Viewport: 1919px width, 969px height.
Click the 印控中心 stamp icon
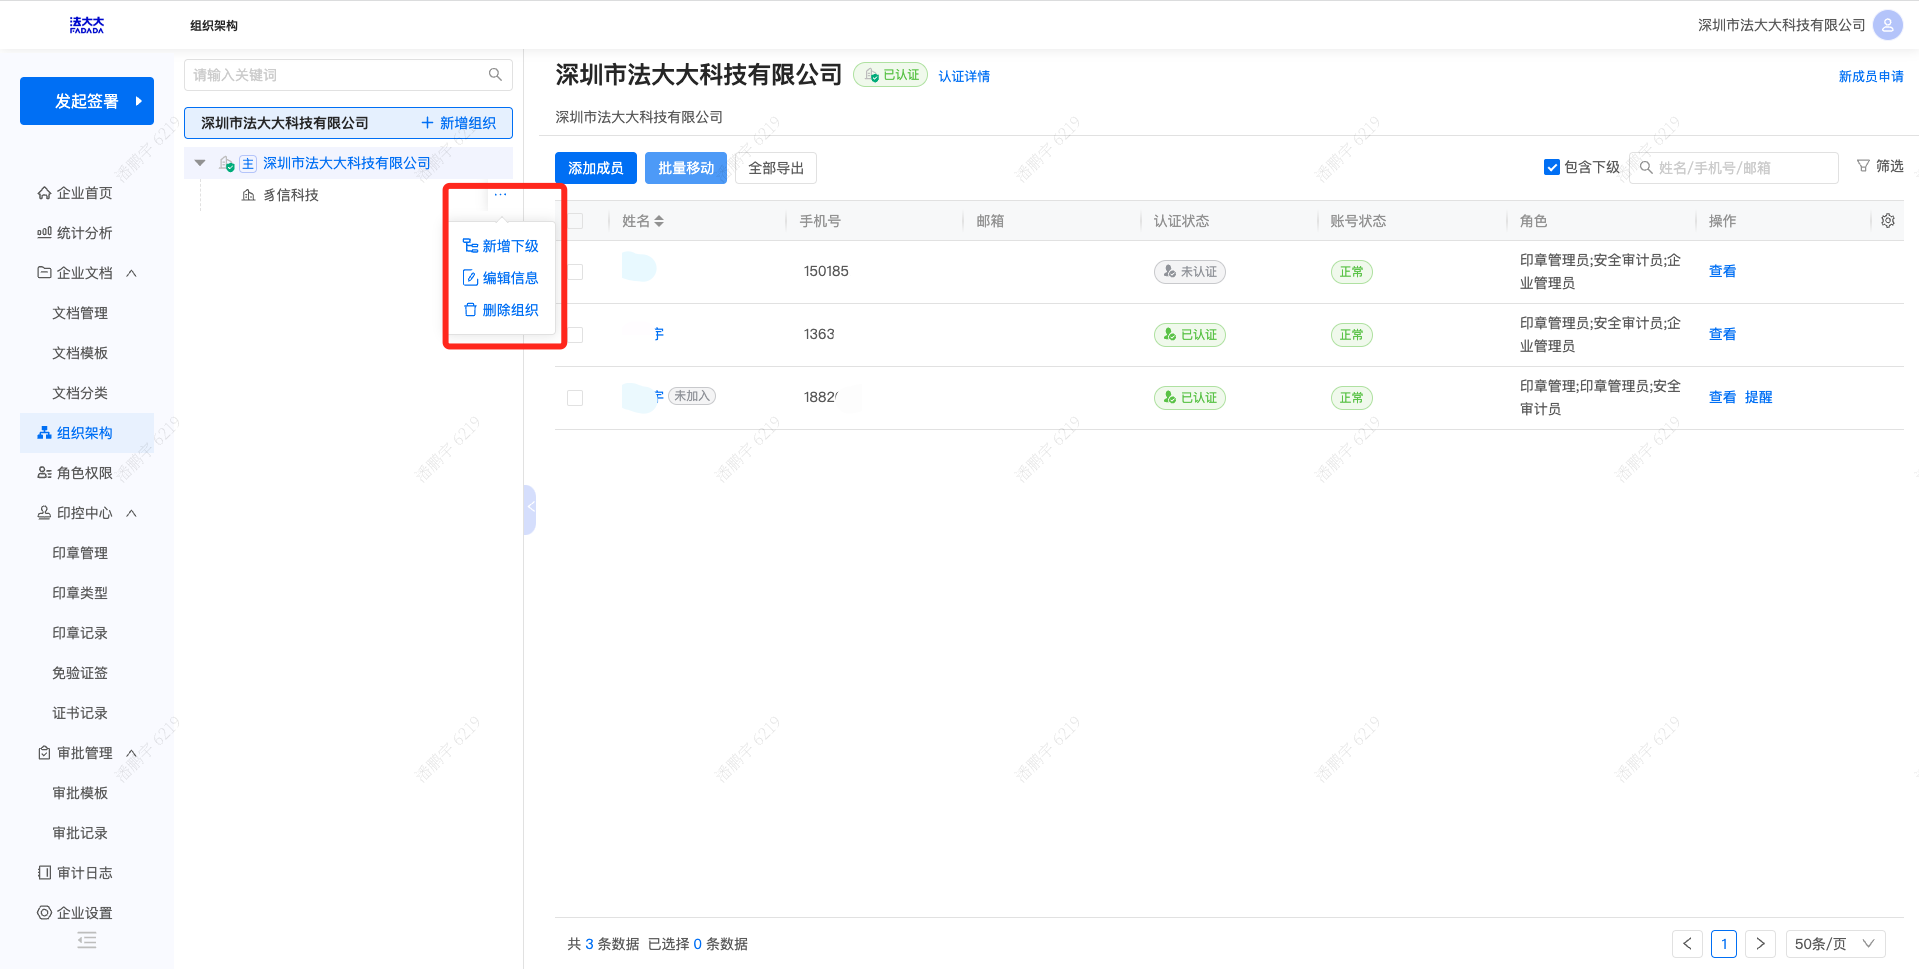44,513
